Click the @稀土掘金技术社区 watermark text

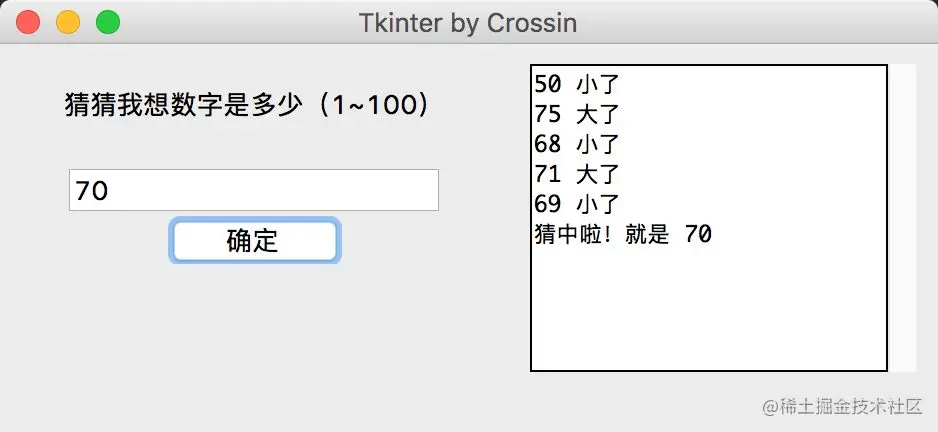pyautogui.click(x=841, y=407)
